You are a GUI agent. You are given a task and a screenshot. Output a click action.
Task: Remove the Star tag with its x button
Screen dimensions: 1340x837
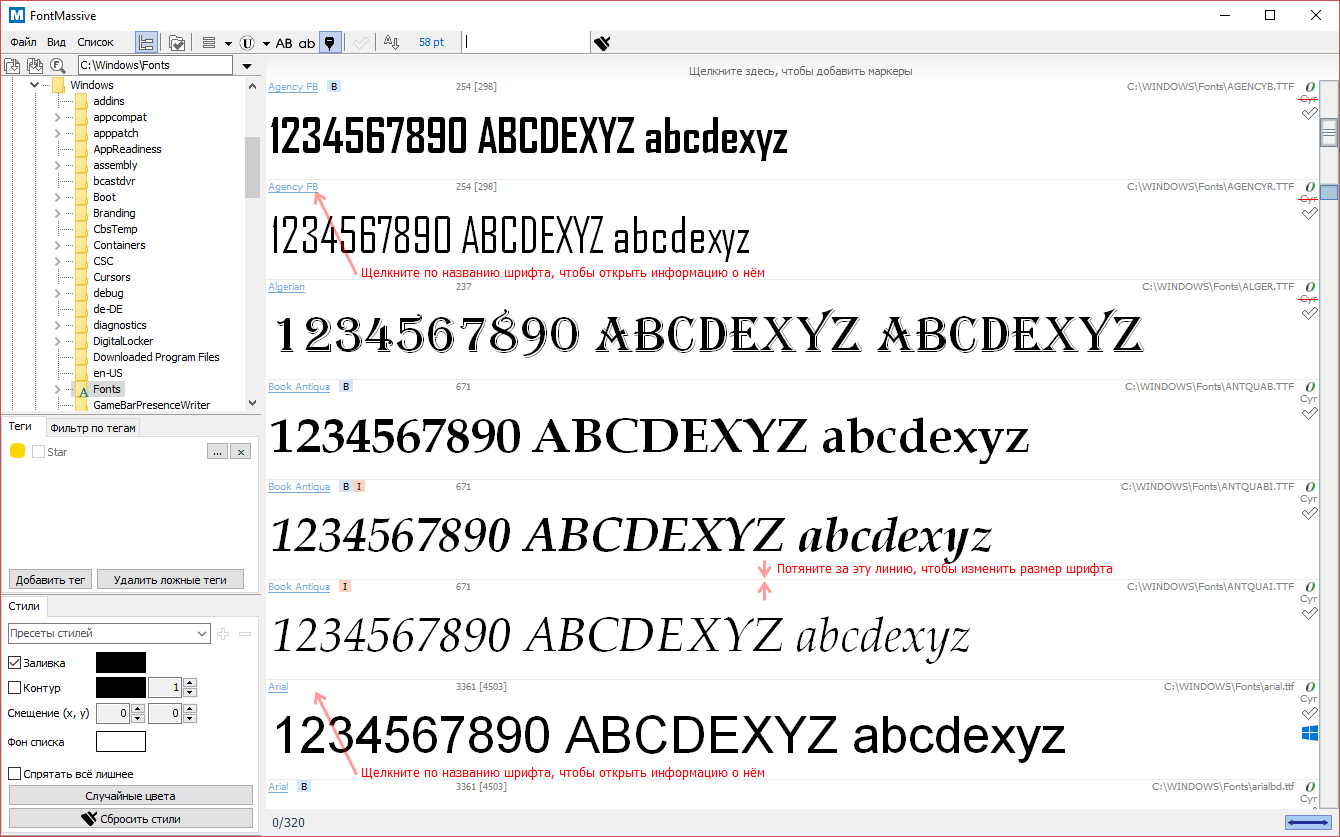[x=240, y=452]
